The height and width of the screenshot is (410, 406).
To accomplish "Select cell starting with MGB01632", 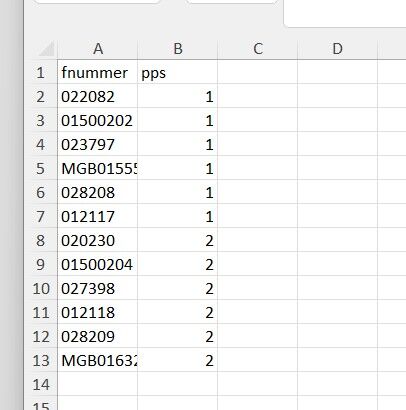I will 98,360.
